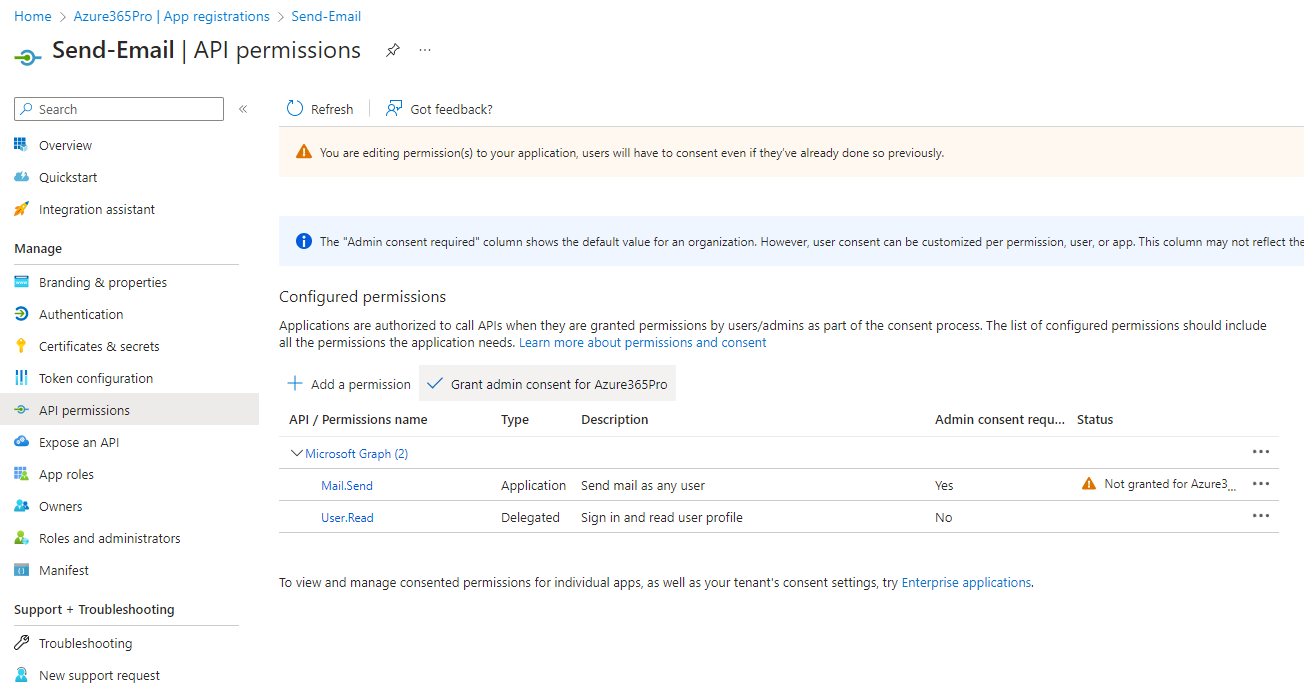Click the Quickstart cloud icon

coord(21,177)
